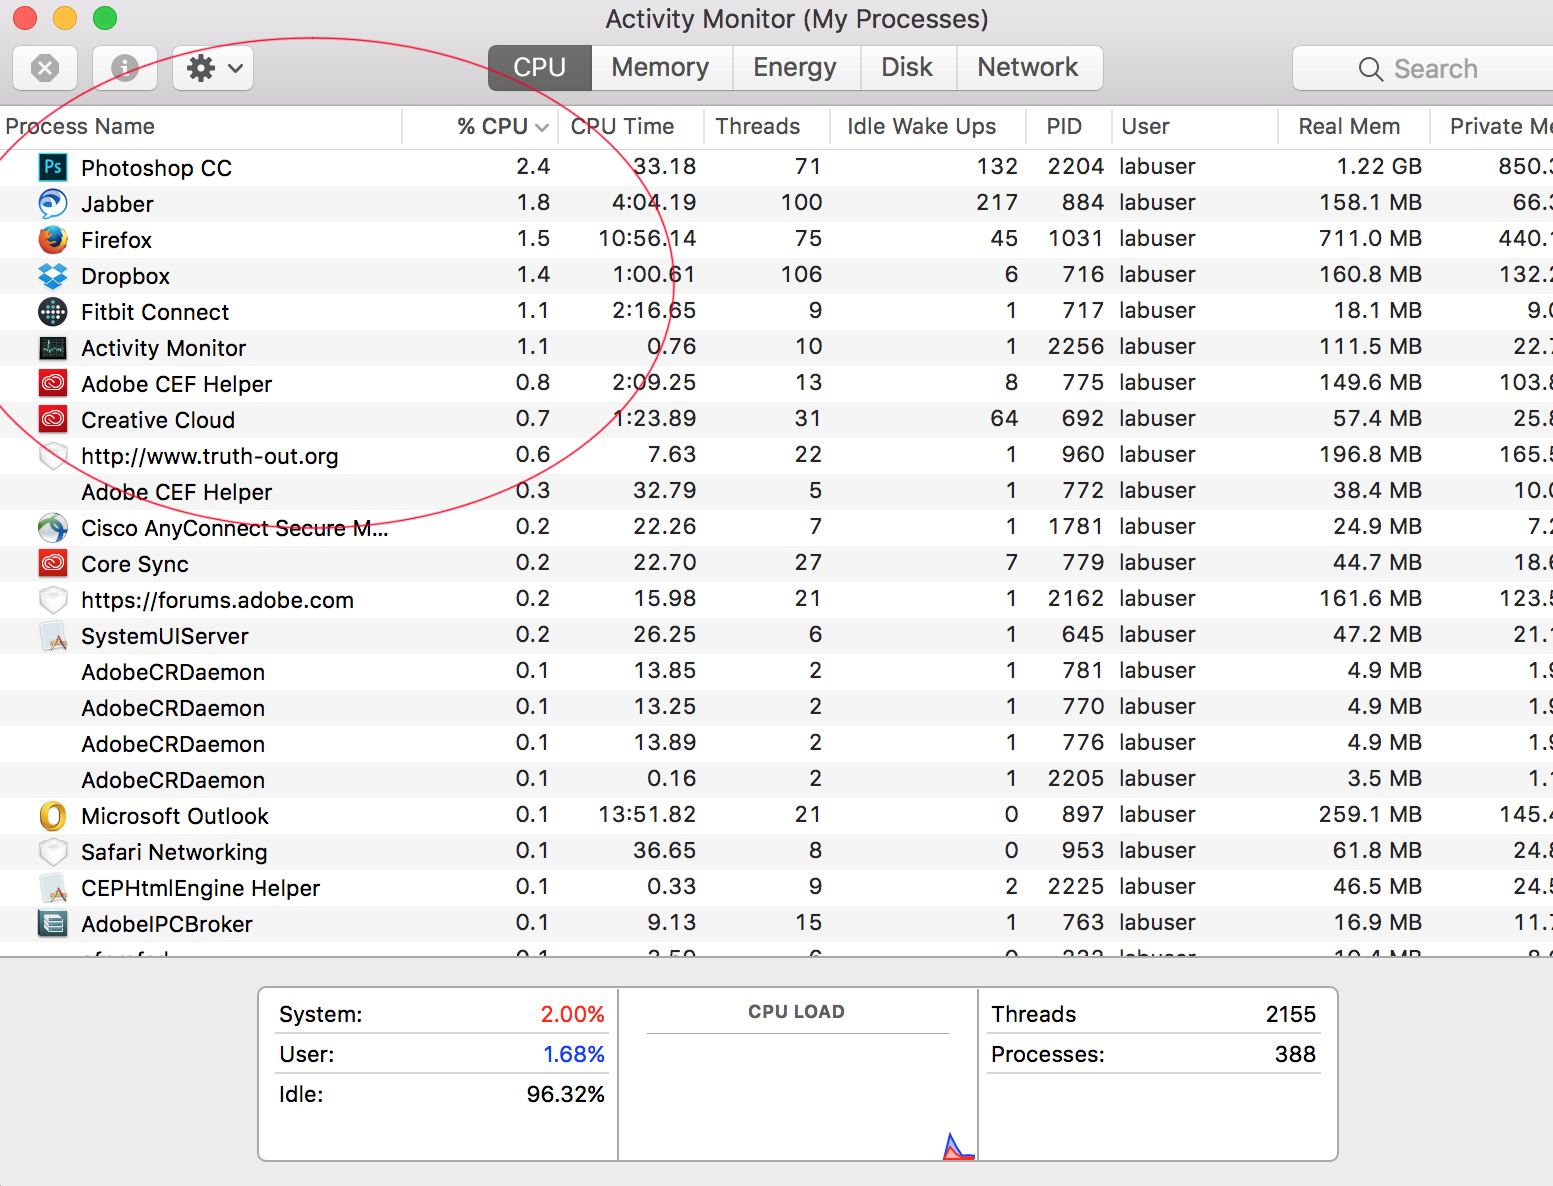The height and width of the screenshot is (1186, 1553).
Task: Select the Safari Networking process name
Action: (x=174, y=852)
